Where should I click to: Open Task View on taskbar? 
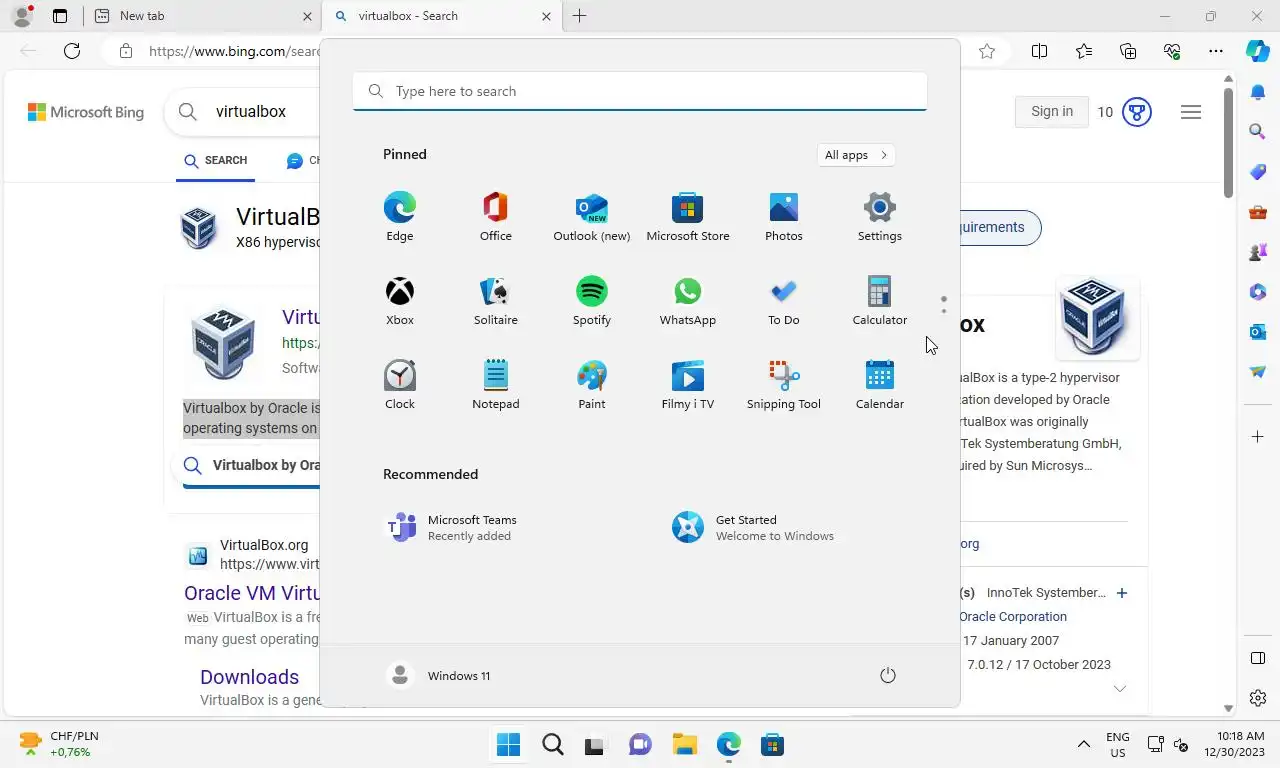click(x=596, y=744)
